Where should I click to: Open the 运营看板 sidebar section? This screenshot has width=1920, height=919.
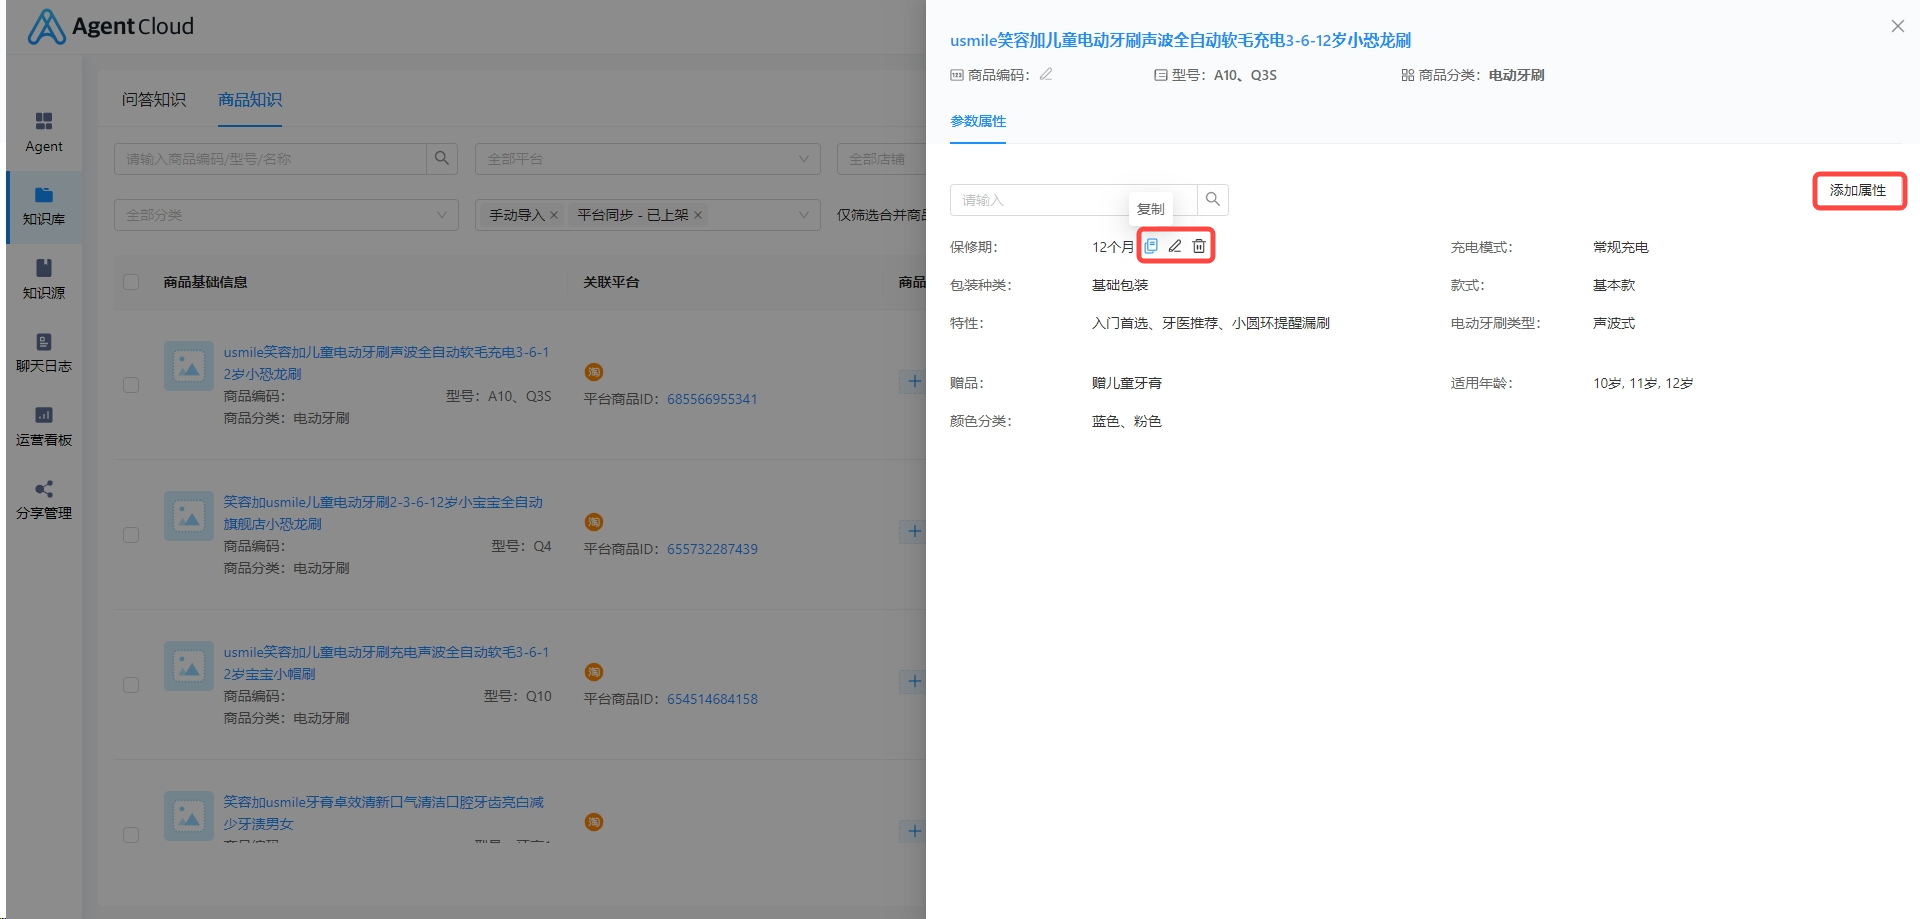click(x=44, y=427)
